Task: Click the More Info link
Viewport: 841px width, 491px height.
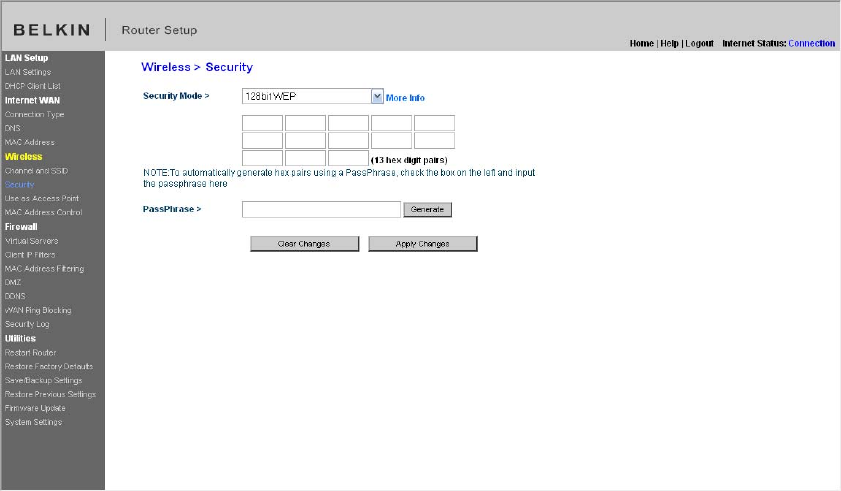Action: (x=405, y=98)
